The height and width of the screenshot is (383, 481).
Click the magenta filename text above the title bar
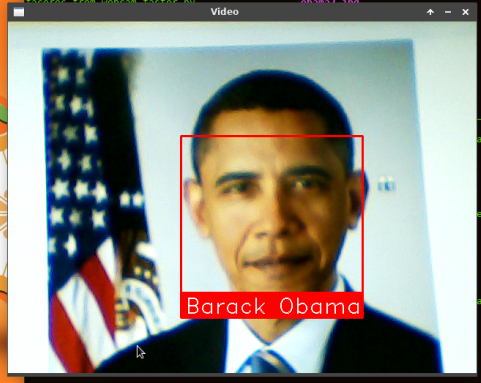pyautogui.click(x=330, y=2)
